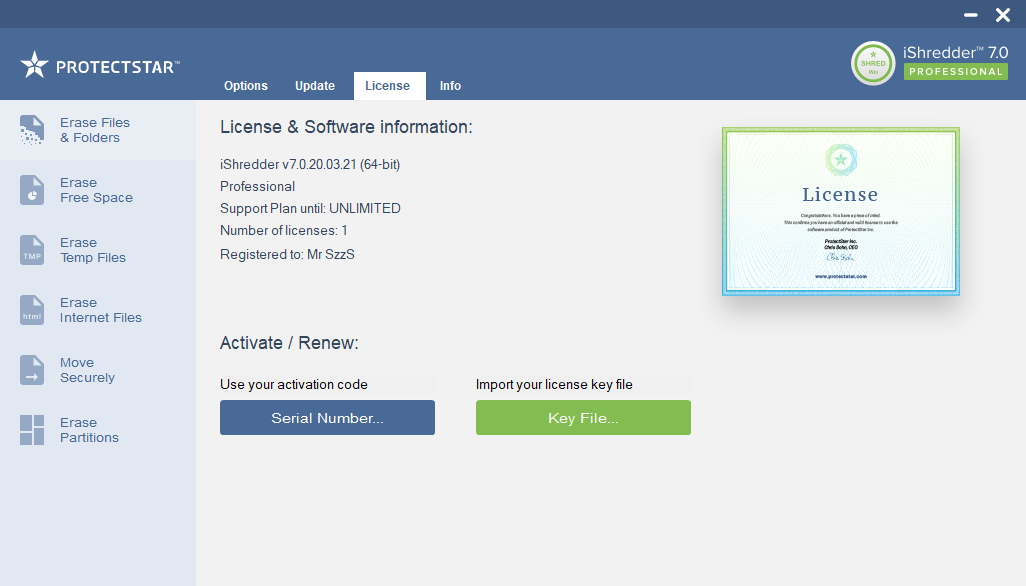1026x586 pixels.
Task: Click the License certificate thumbnail
Action: coord(841,211)
